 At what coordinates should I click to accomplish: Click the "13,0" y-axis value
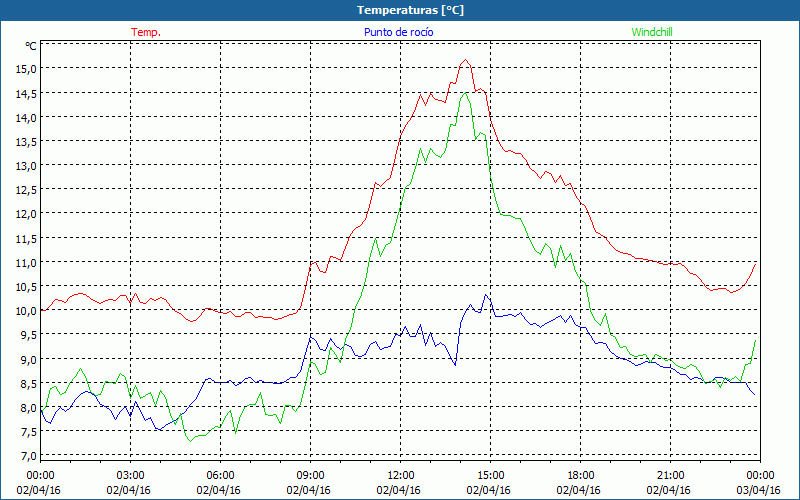(27, 166)
